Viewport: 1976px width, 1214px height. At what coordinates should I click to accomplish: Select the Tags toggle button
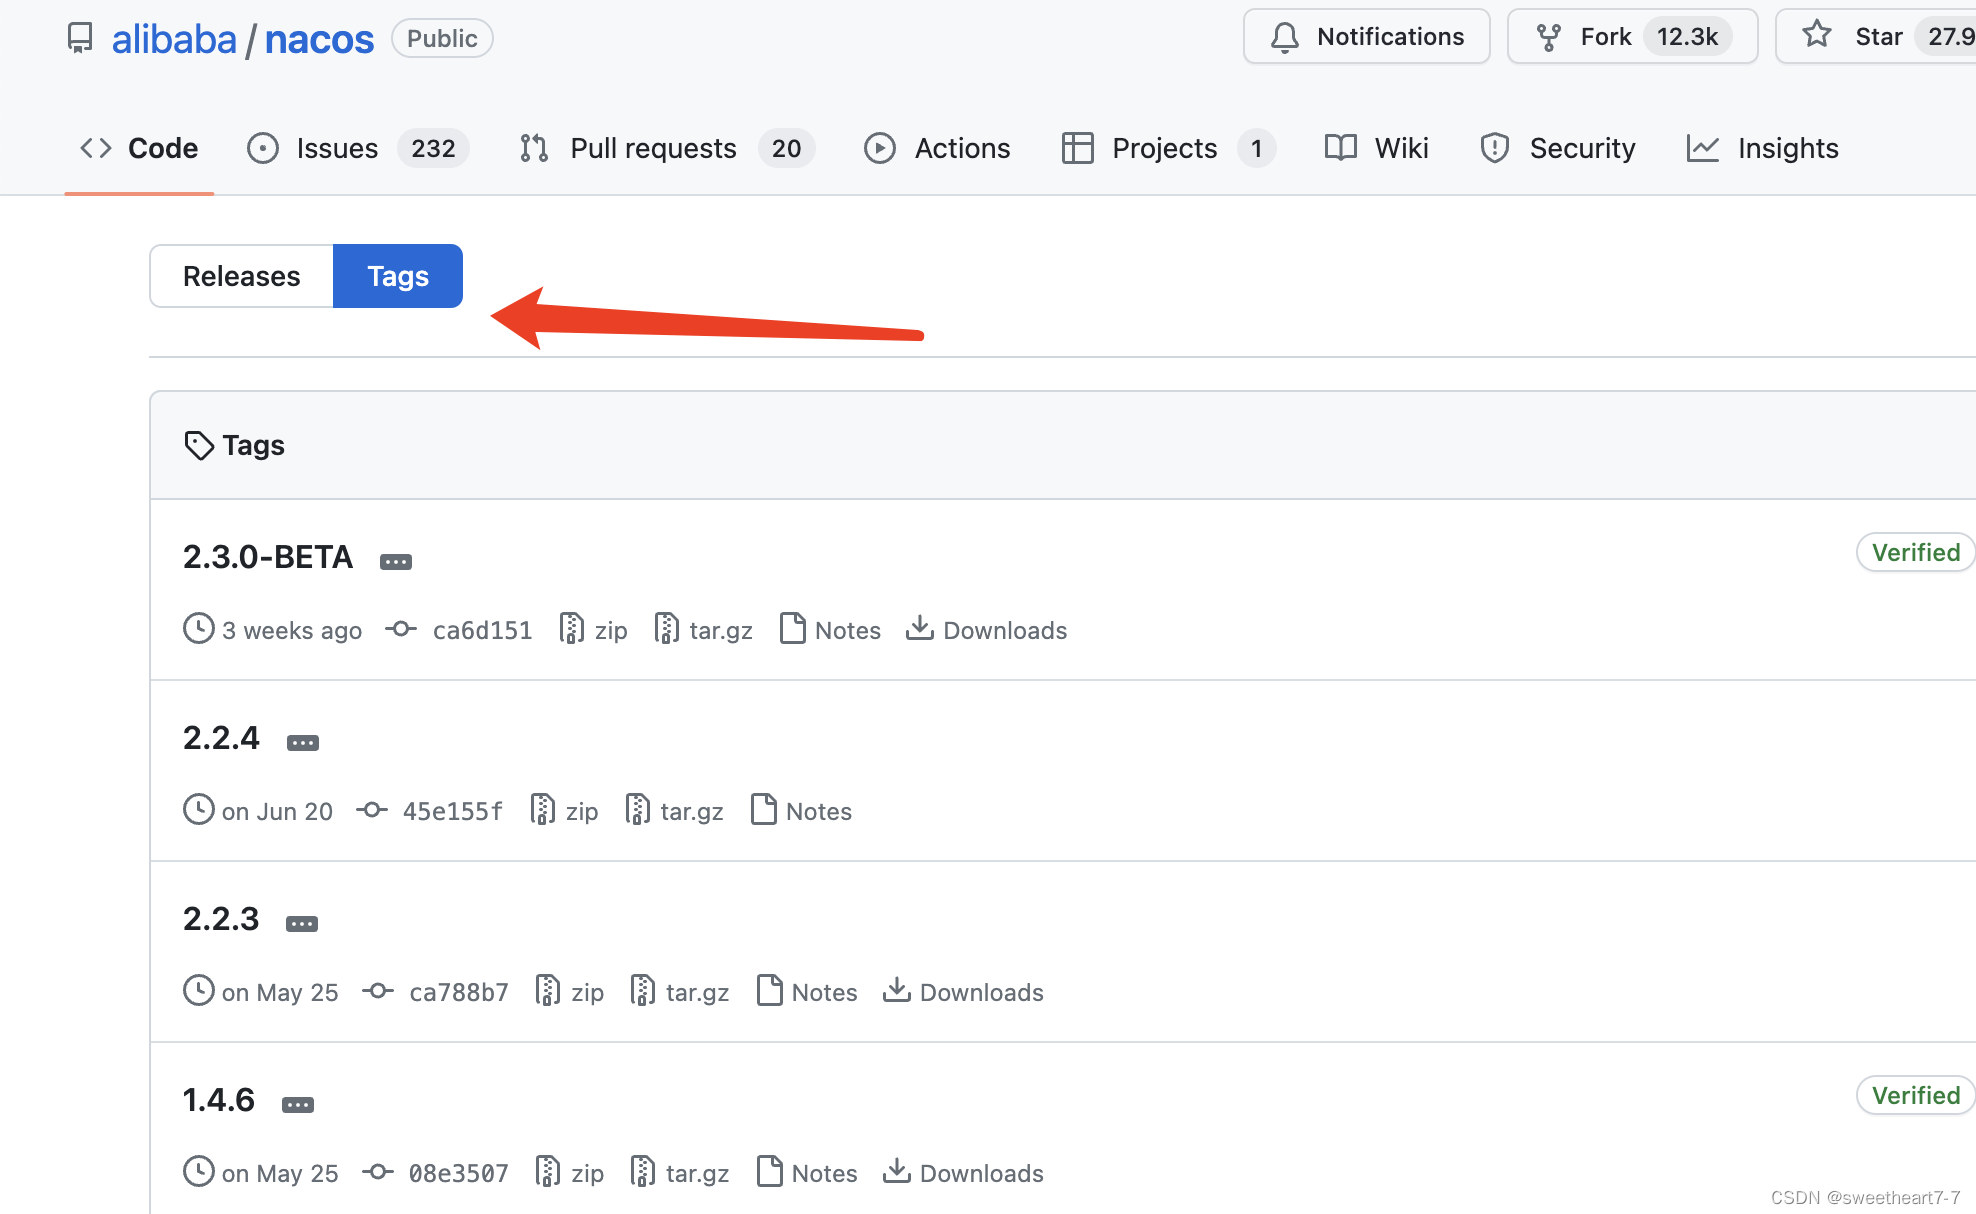[x=398, y=276]
